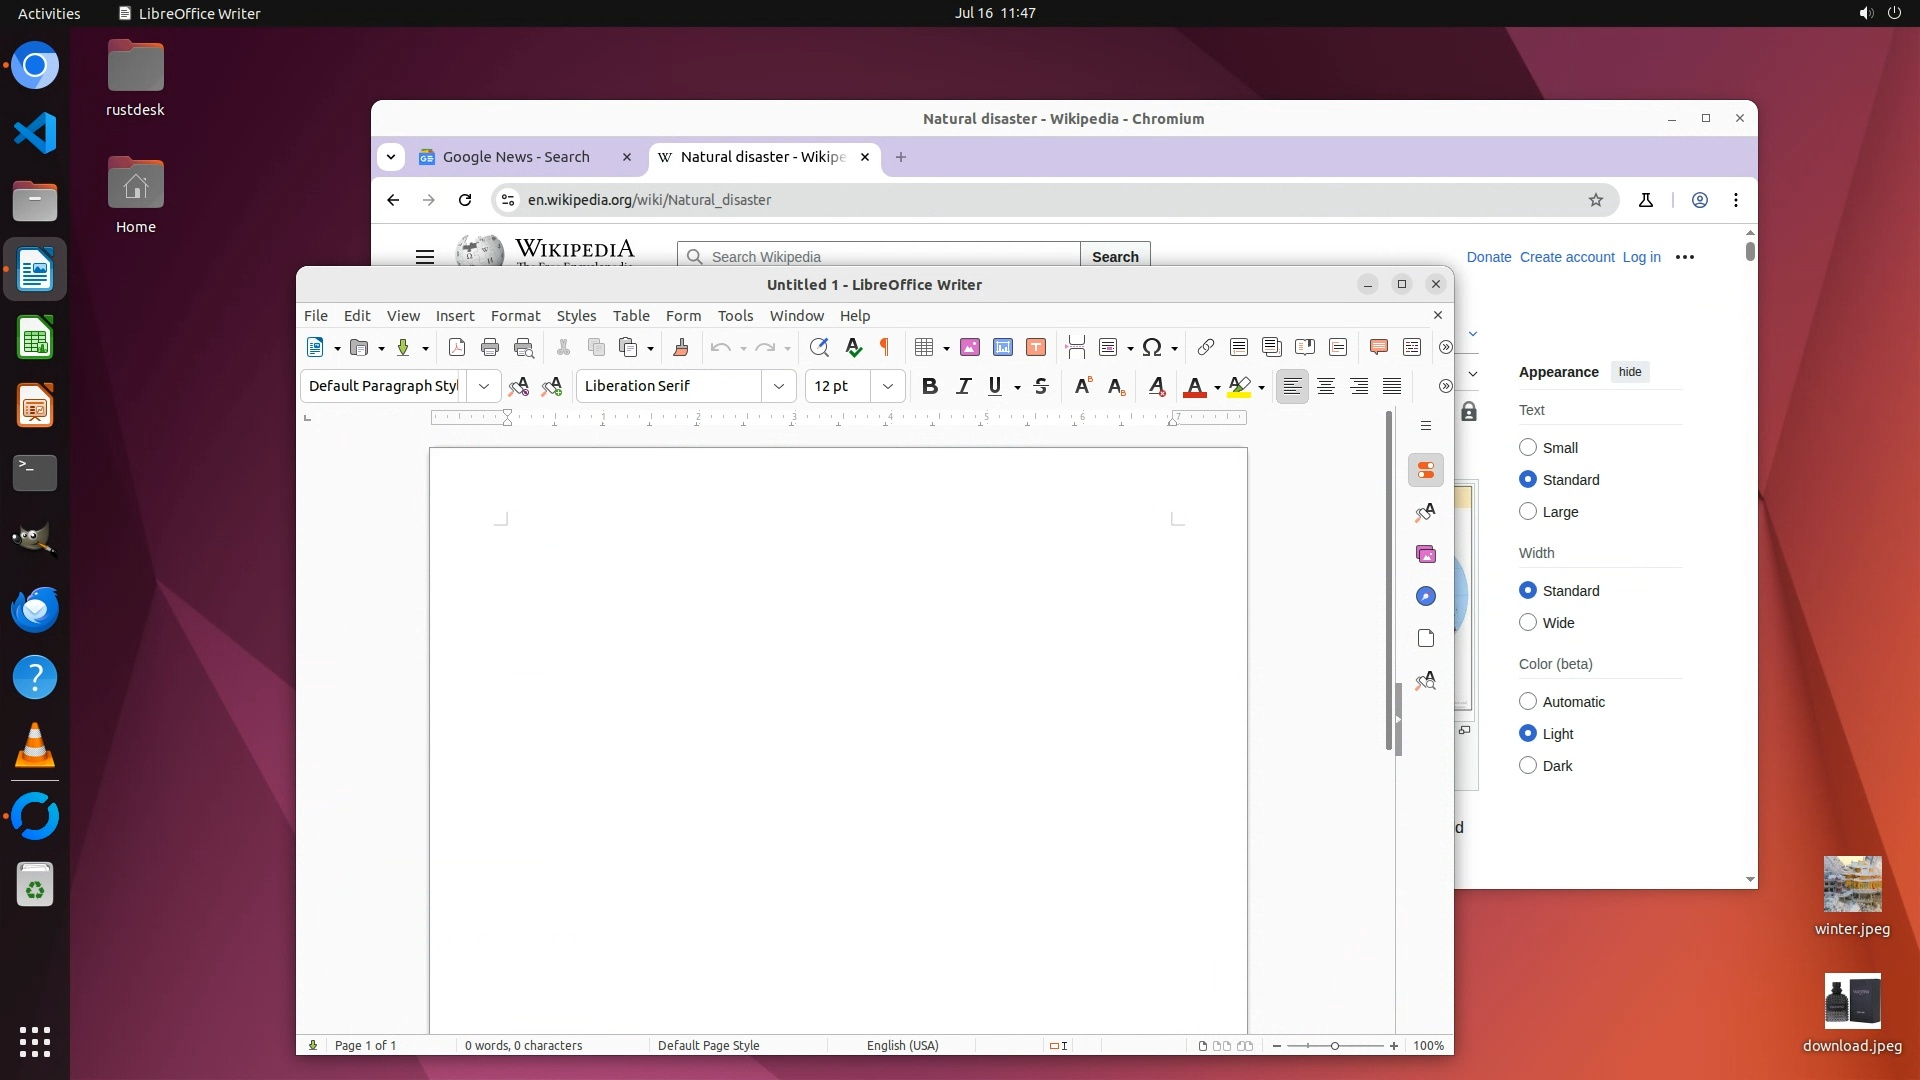Center align the paragraph
1920x1080 pixels.
(1326, 386)
